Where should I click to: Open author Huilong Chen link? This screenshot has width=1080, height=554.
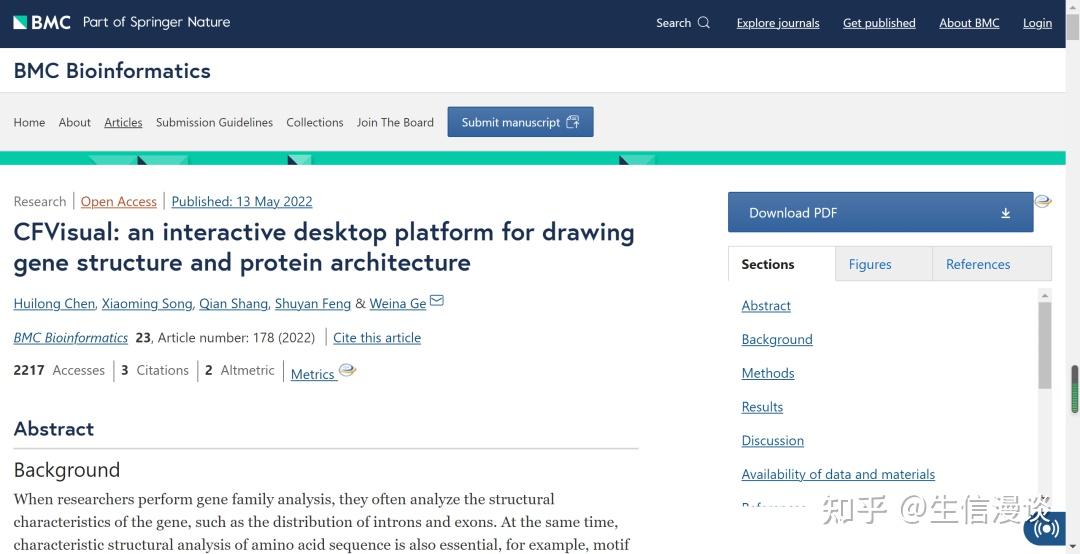pos(54,304)
